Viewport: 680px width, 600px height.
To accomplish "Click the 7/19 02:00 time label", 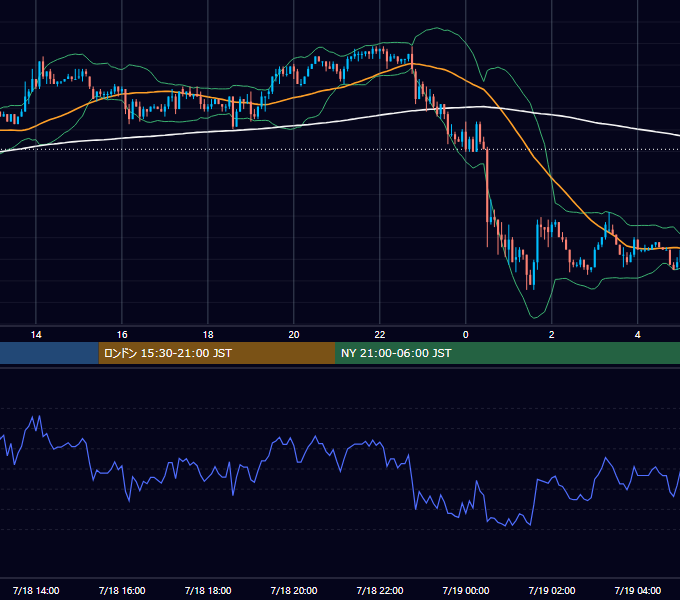I will click(x=551, y=590).
